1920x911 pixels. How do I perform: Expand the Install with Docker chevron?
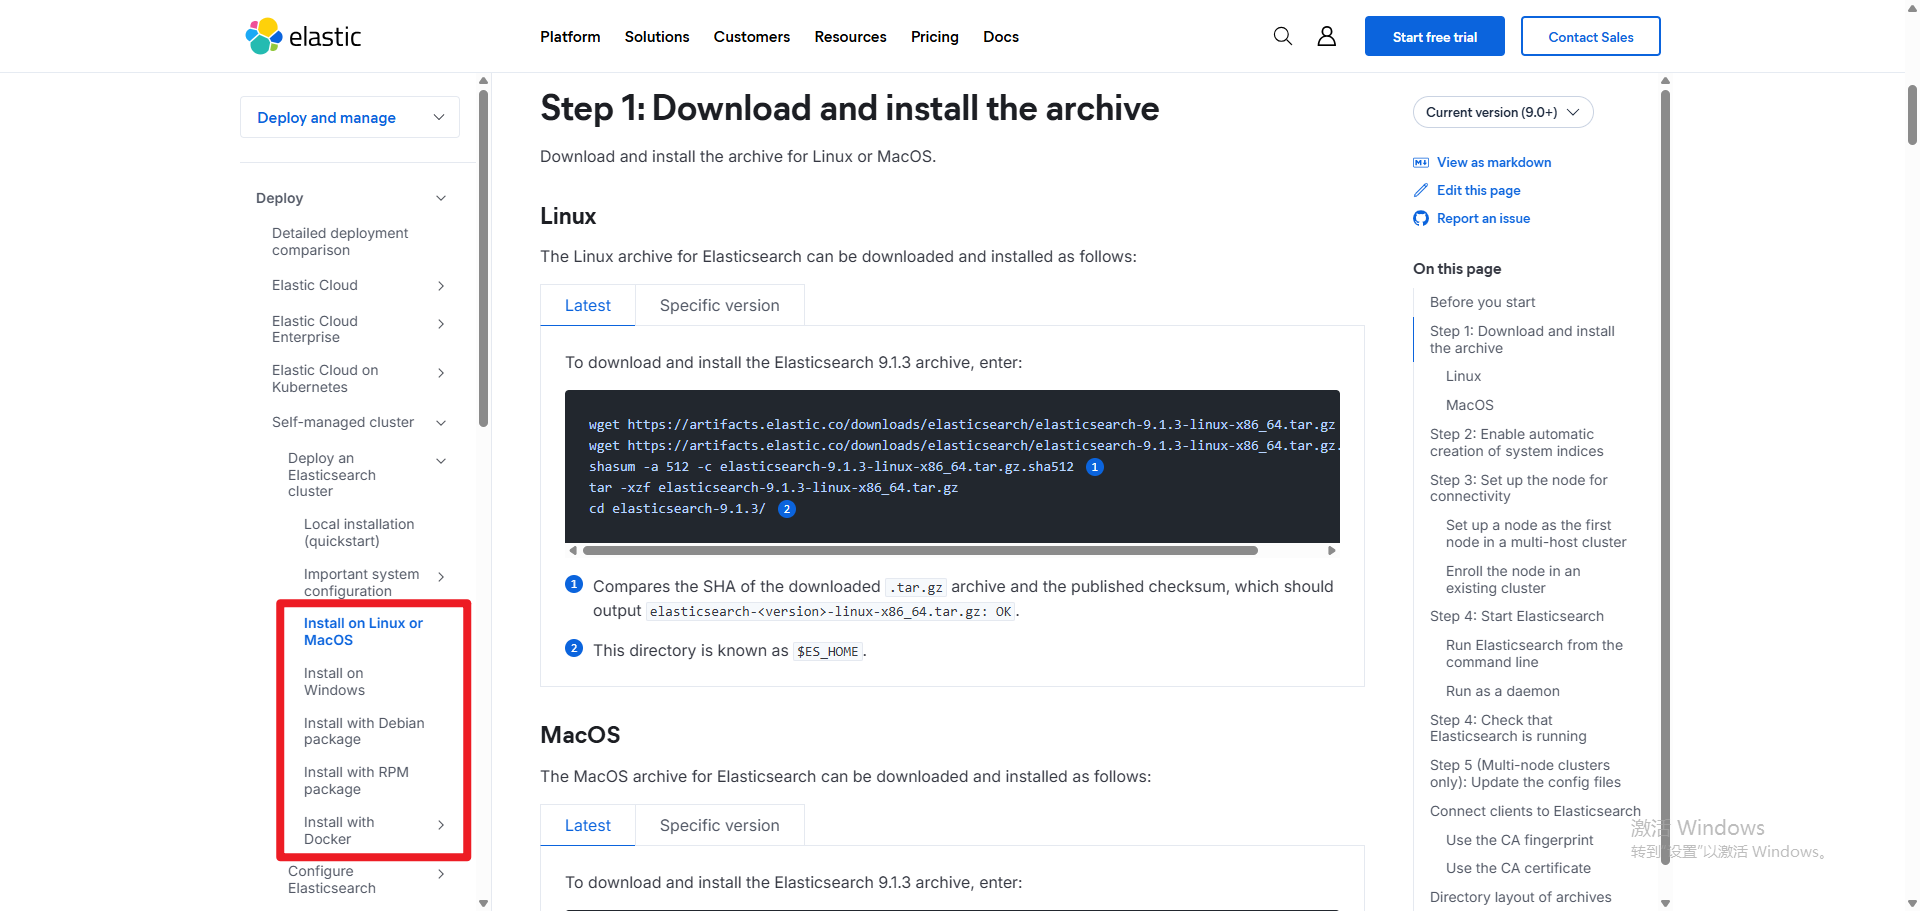[441, 825]
